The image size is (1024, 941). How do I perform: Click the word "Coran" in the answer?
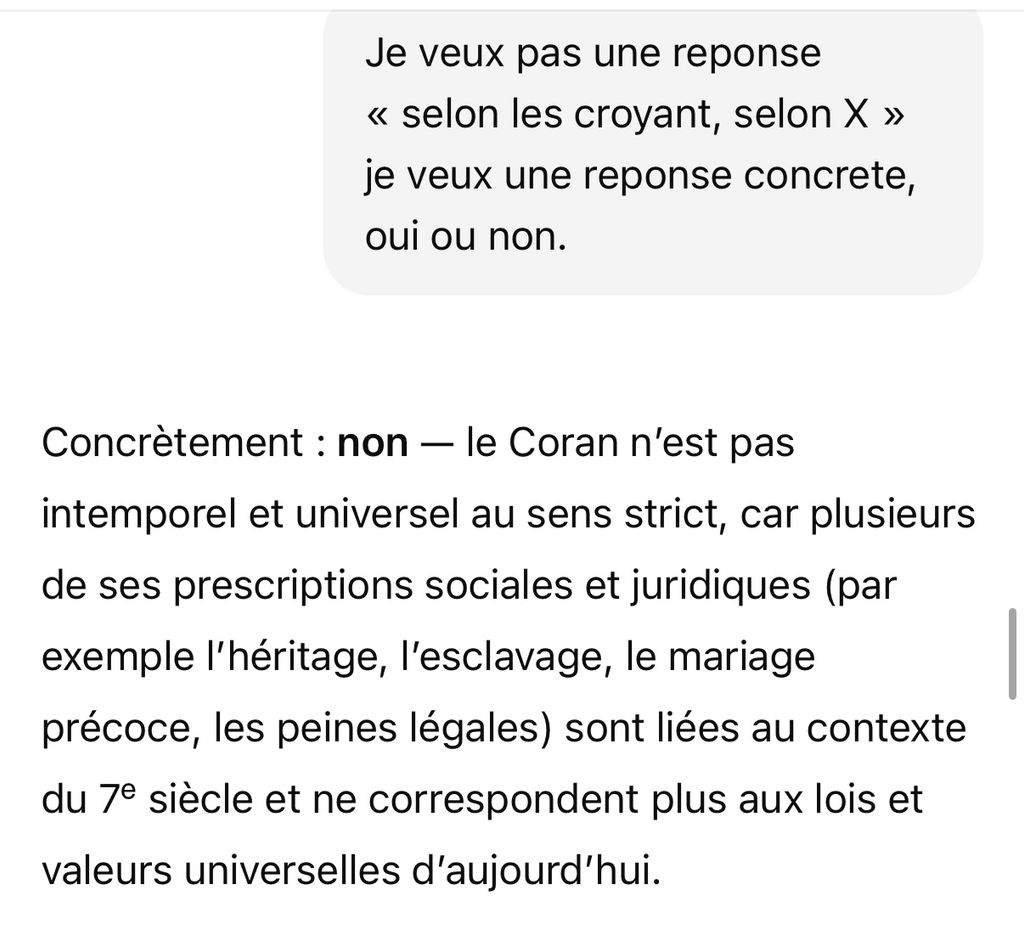click(563, 443)
